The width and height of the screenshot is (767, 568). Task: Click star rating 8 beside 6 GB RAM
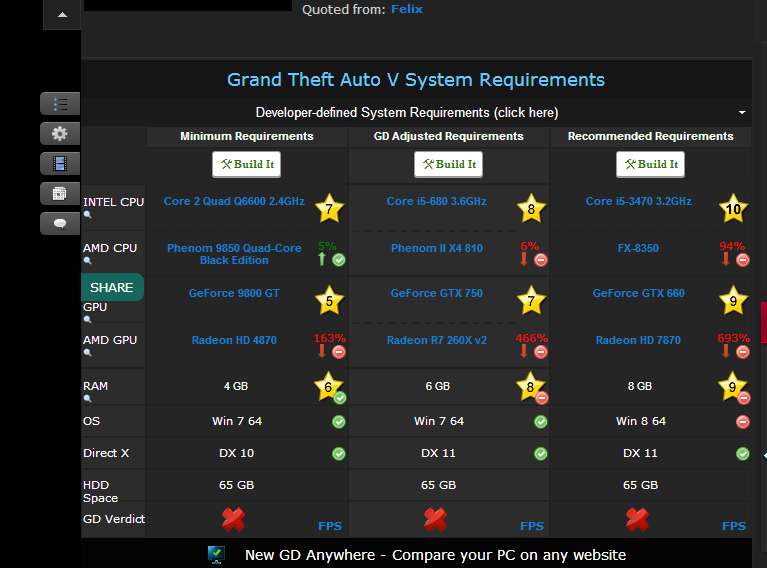[x=530, y=386]
